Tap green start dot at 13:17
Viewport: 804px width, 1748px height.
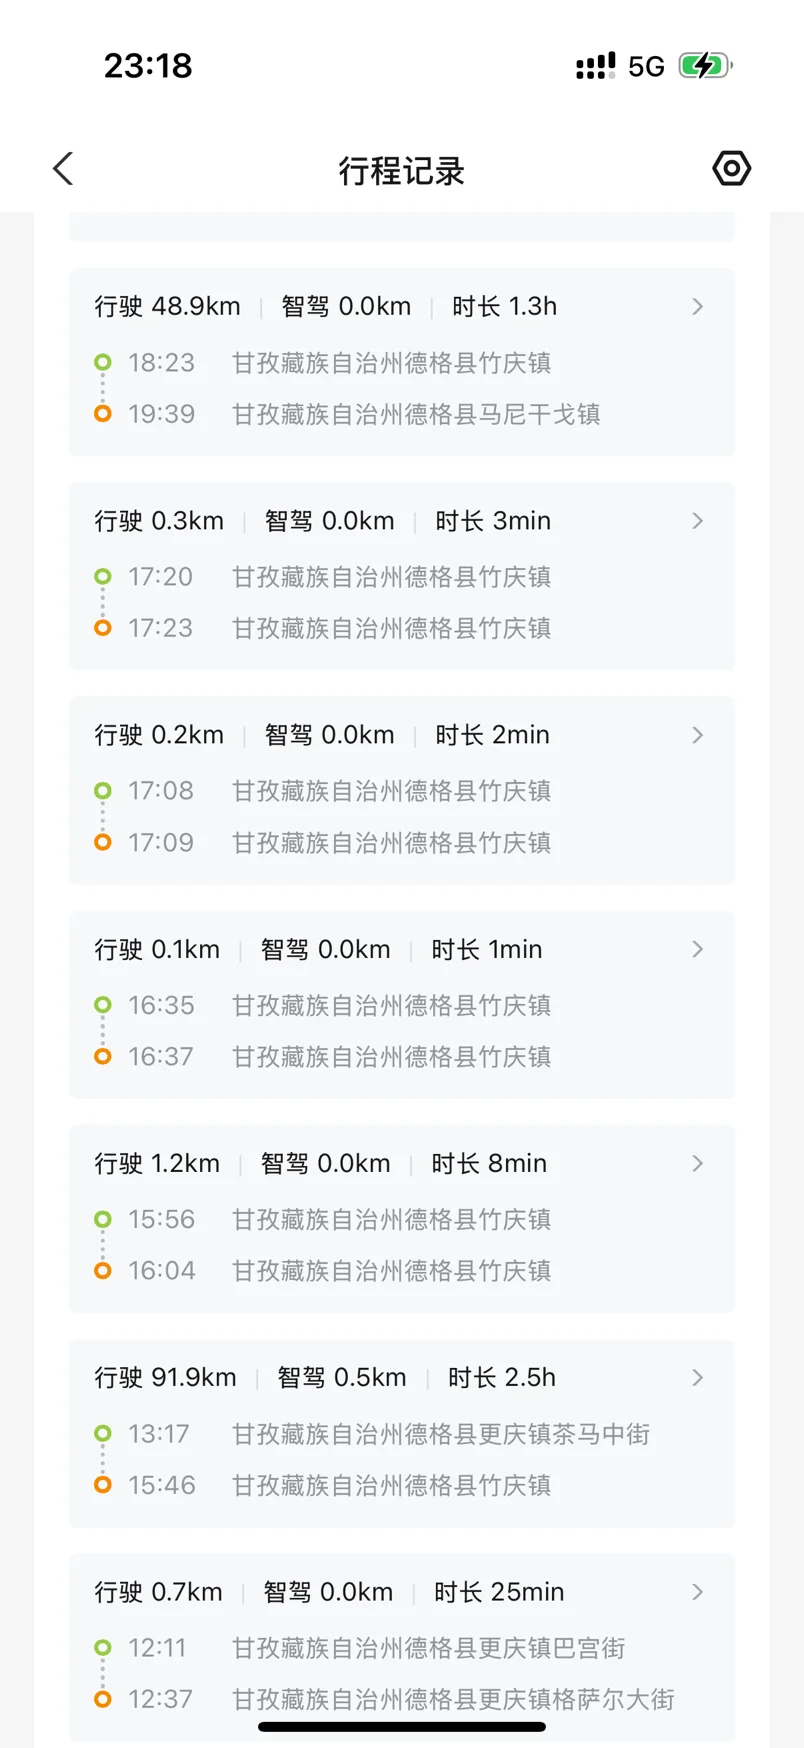[102, 1433]
